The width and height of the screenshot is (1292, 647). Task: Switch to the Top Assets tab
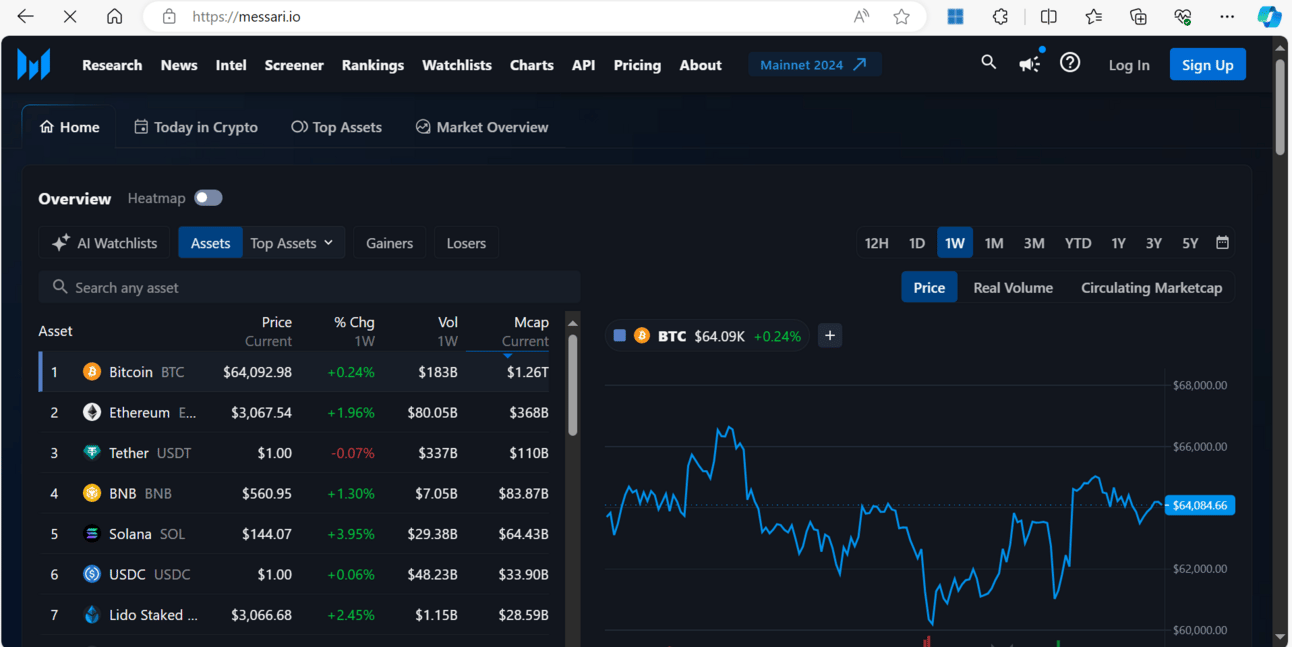pyautogui.click(x=336, y=127)
